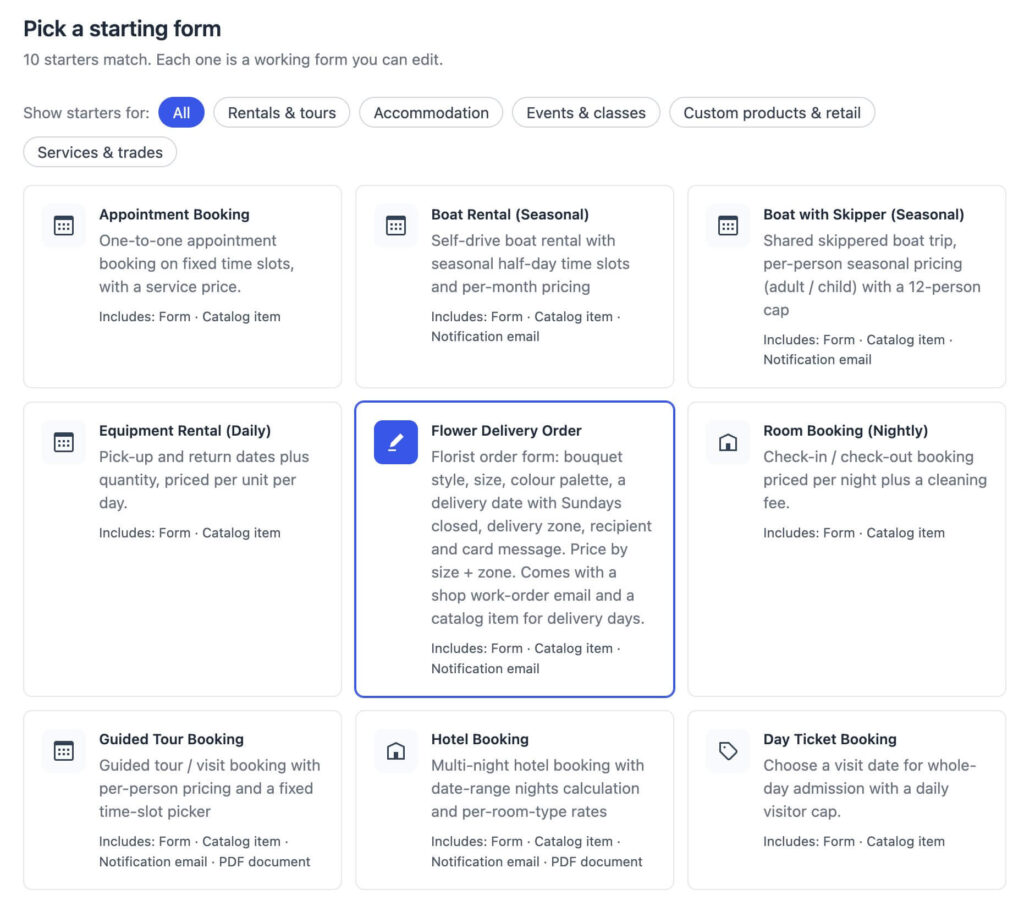The width and height of the screenshot is (1024, 901).
Task: Show Events & classes starters
Action: (586, 112)
